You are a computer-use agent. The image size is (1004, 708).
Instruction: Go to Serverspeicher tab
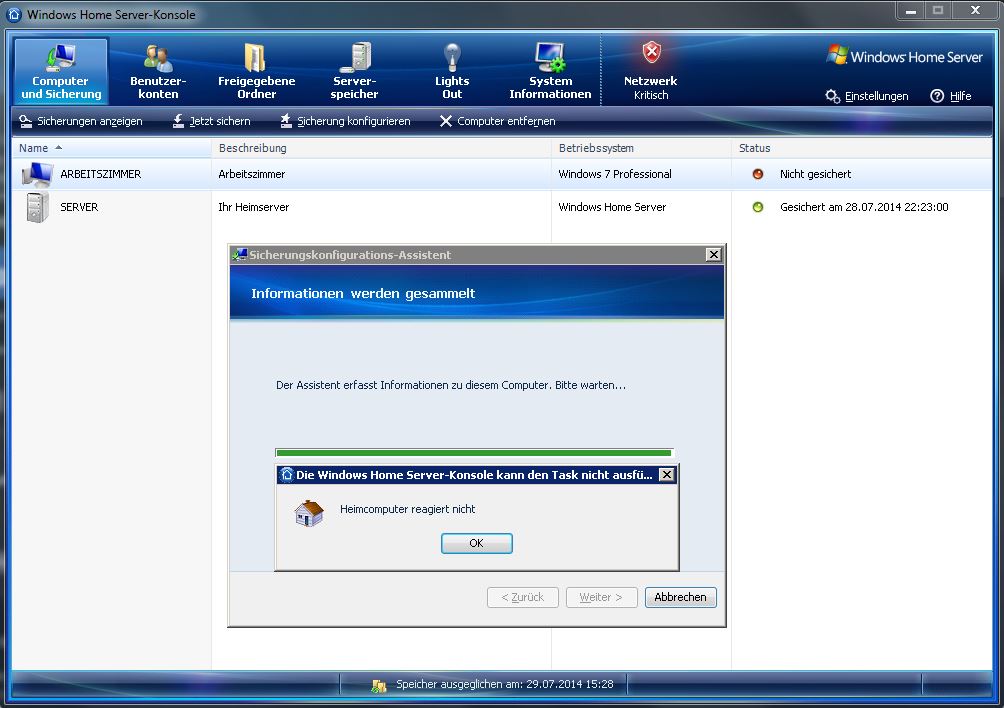coord(354,71)
